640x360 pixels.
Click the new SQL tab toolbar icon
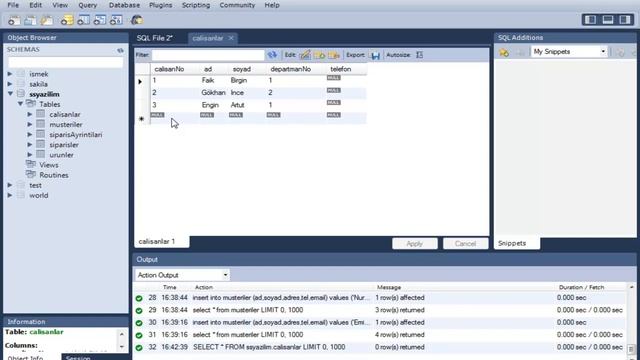[14, 20]
